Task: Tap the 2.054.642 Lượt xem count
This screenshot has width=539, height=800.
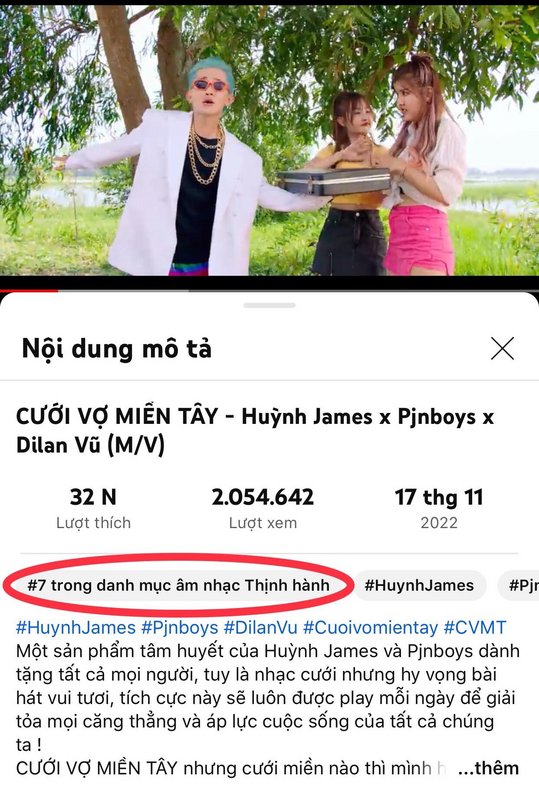Action: coord(263,508)
